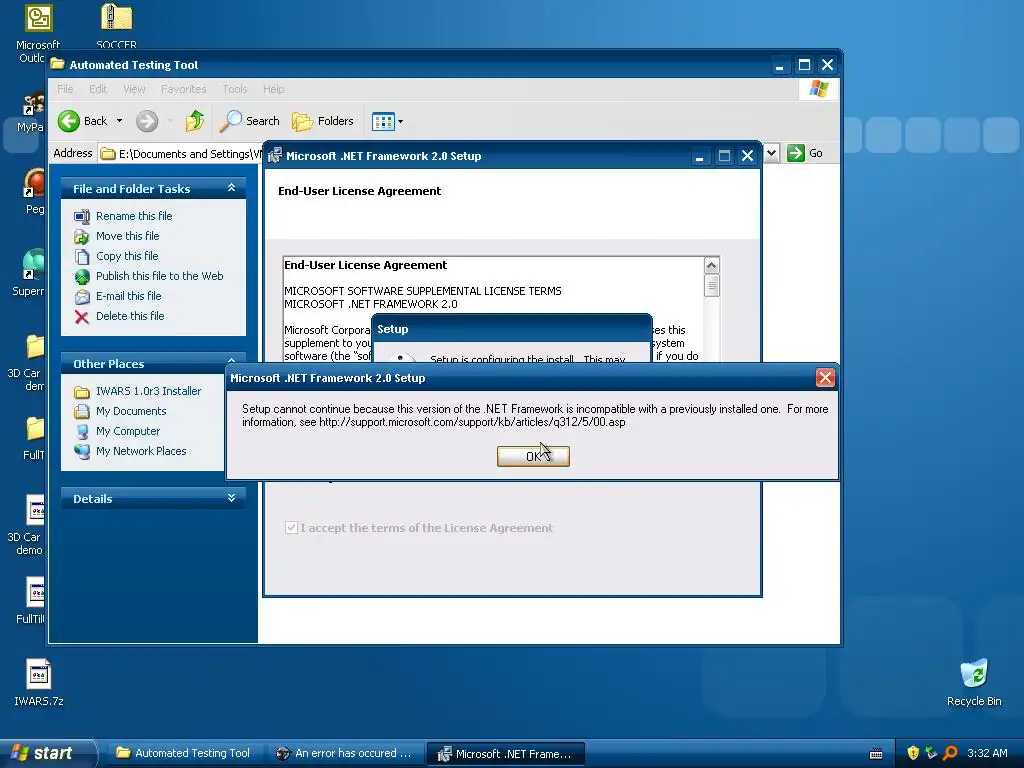The width and height of the screenshot is (1024, 768).
Task: Open the View menu
Action: coord(135,89)
